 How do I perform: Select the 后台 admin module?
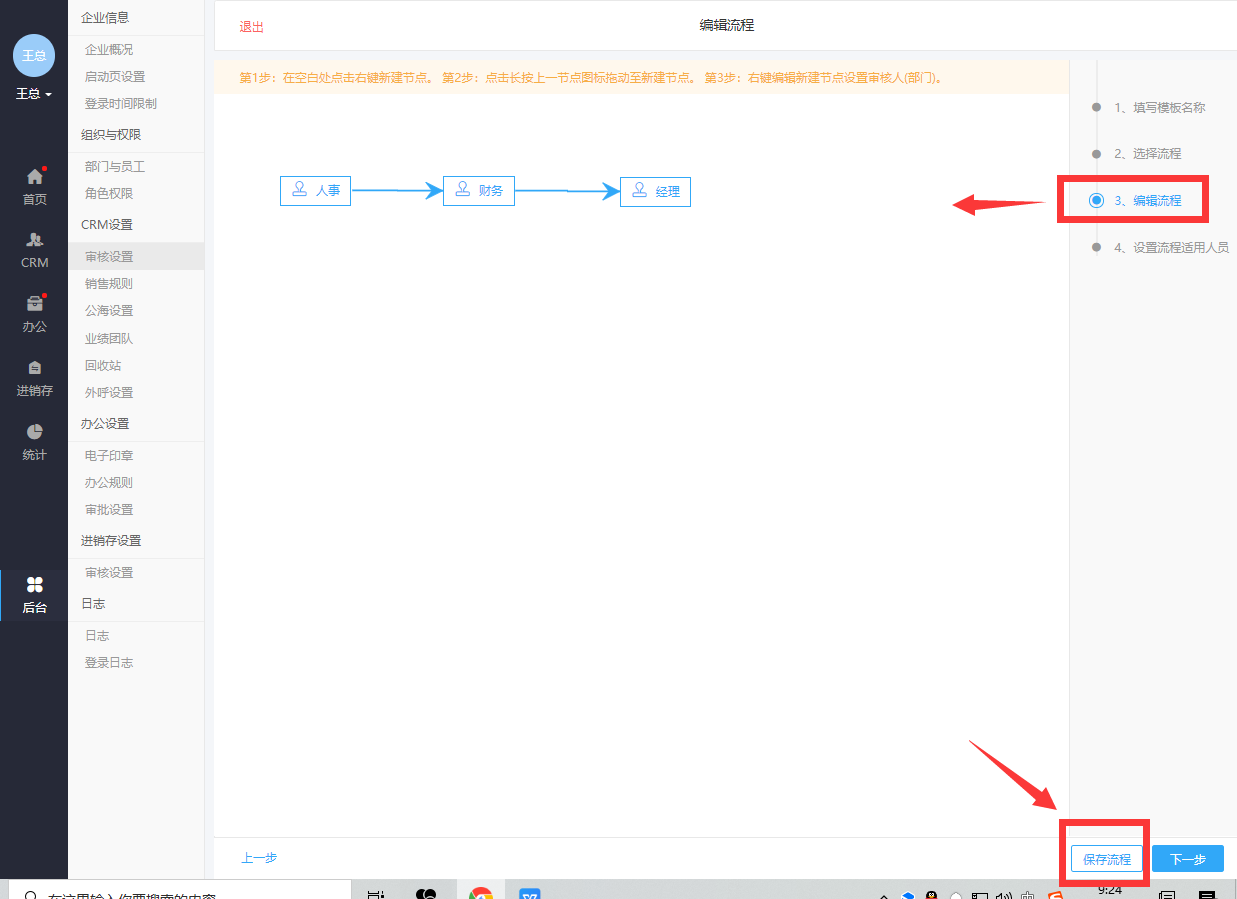click(34, 595)
